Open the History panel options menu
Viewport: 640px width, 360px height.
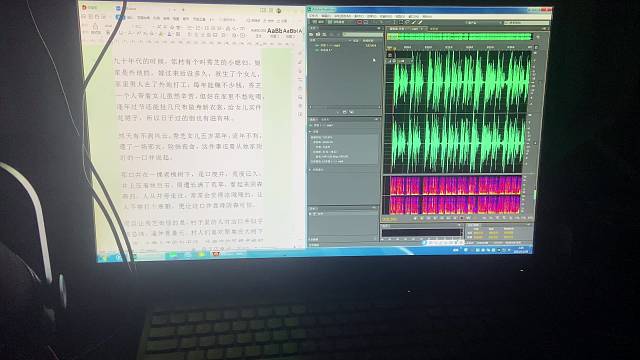click(374, 208)
